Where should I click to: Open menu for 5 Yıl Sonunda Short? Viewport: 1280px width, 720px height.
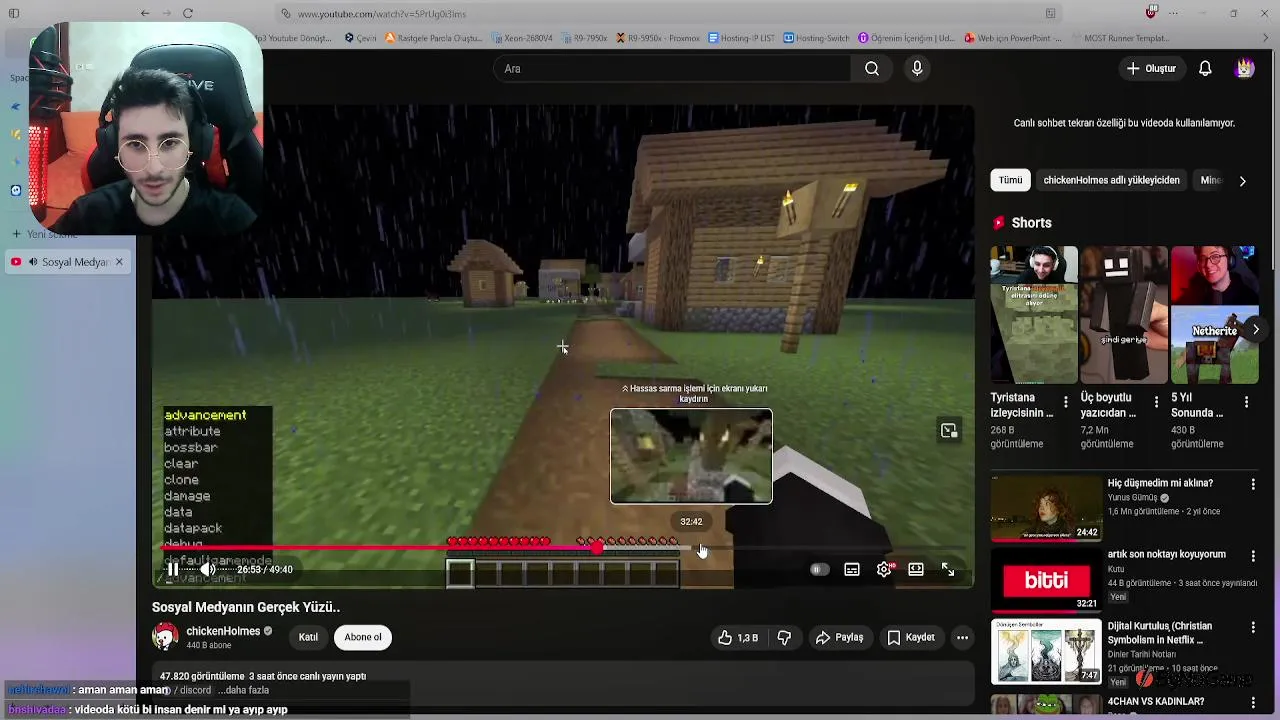pos(1246,402)
